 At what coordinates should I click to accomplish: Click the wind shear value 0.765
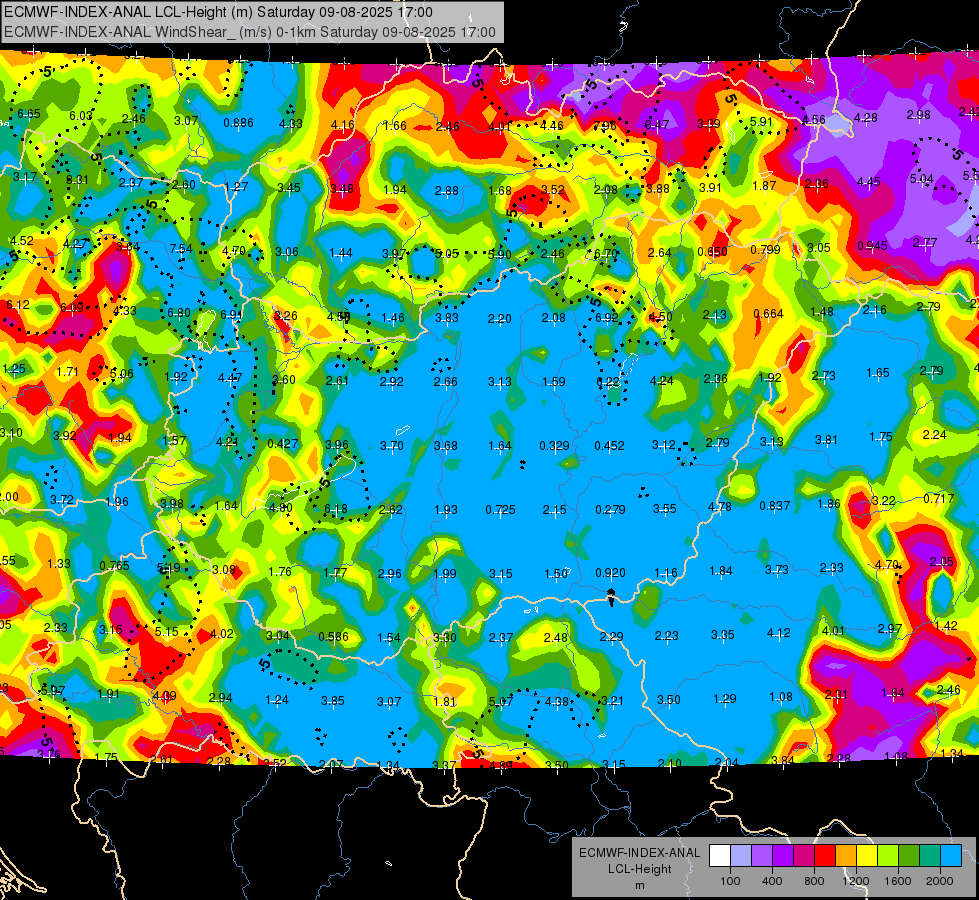(115, 565)
